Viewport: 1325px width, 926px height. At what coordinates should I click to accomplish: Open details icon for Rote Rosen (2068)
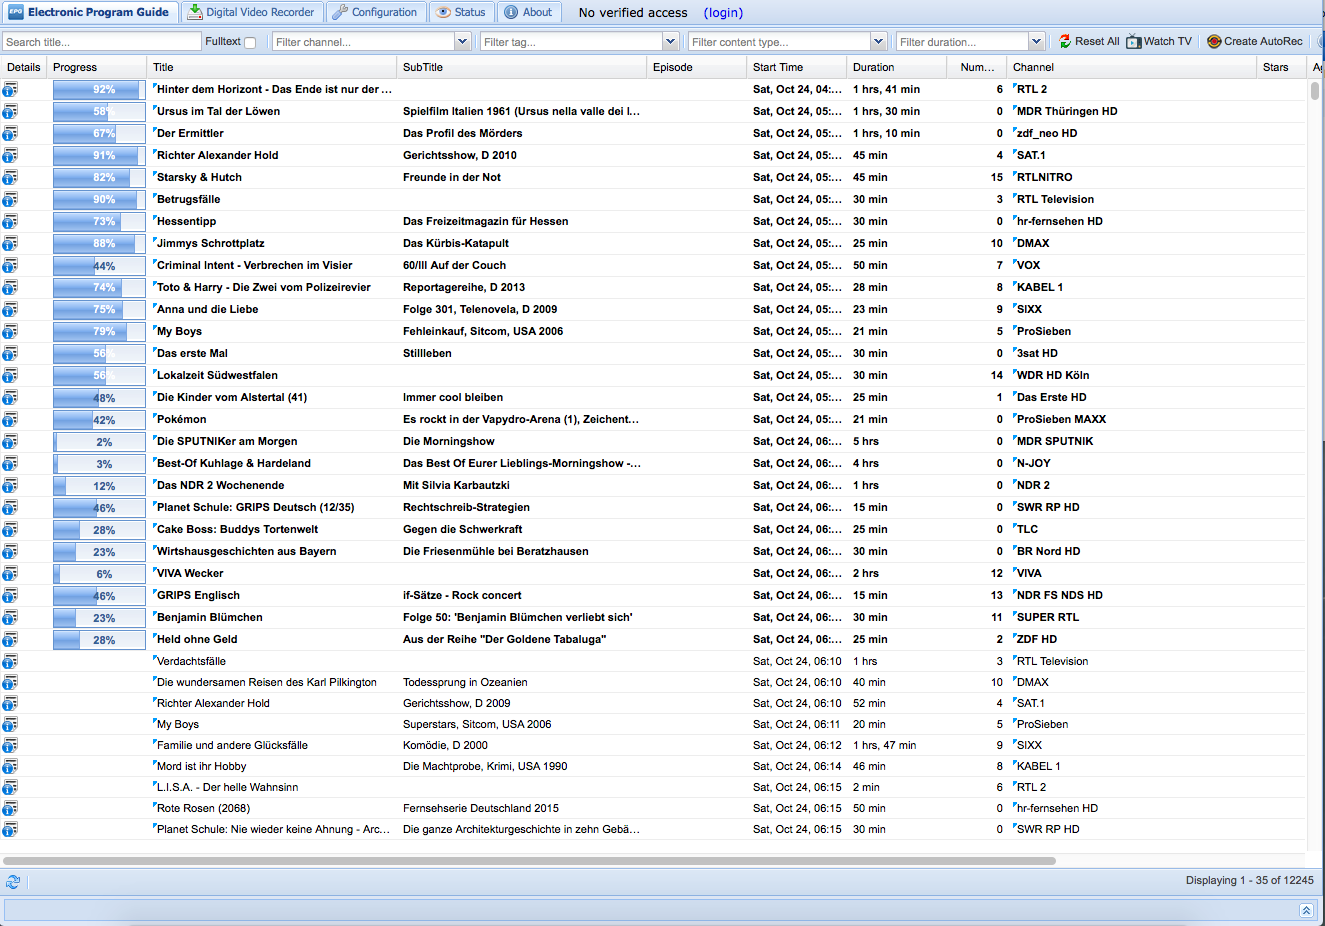point(10,808)
